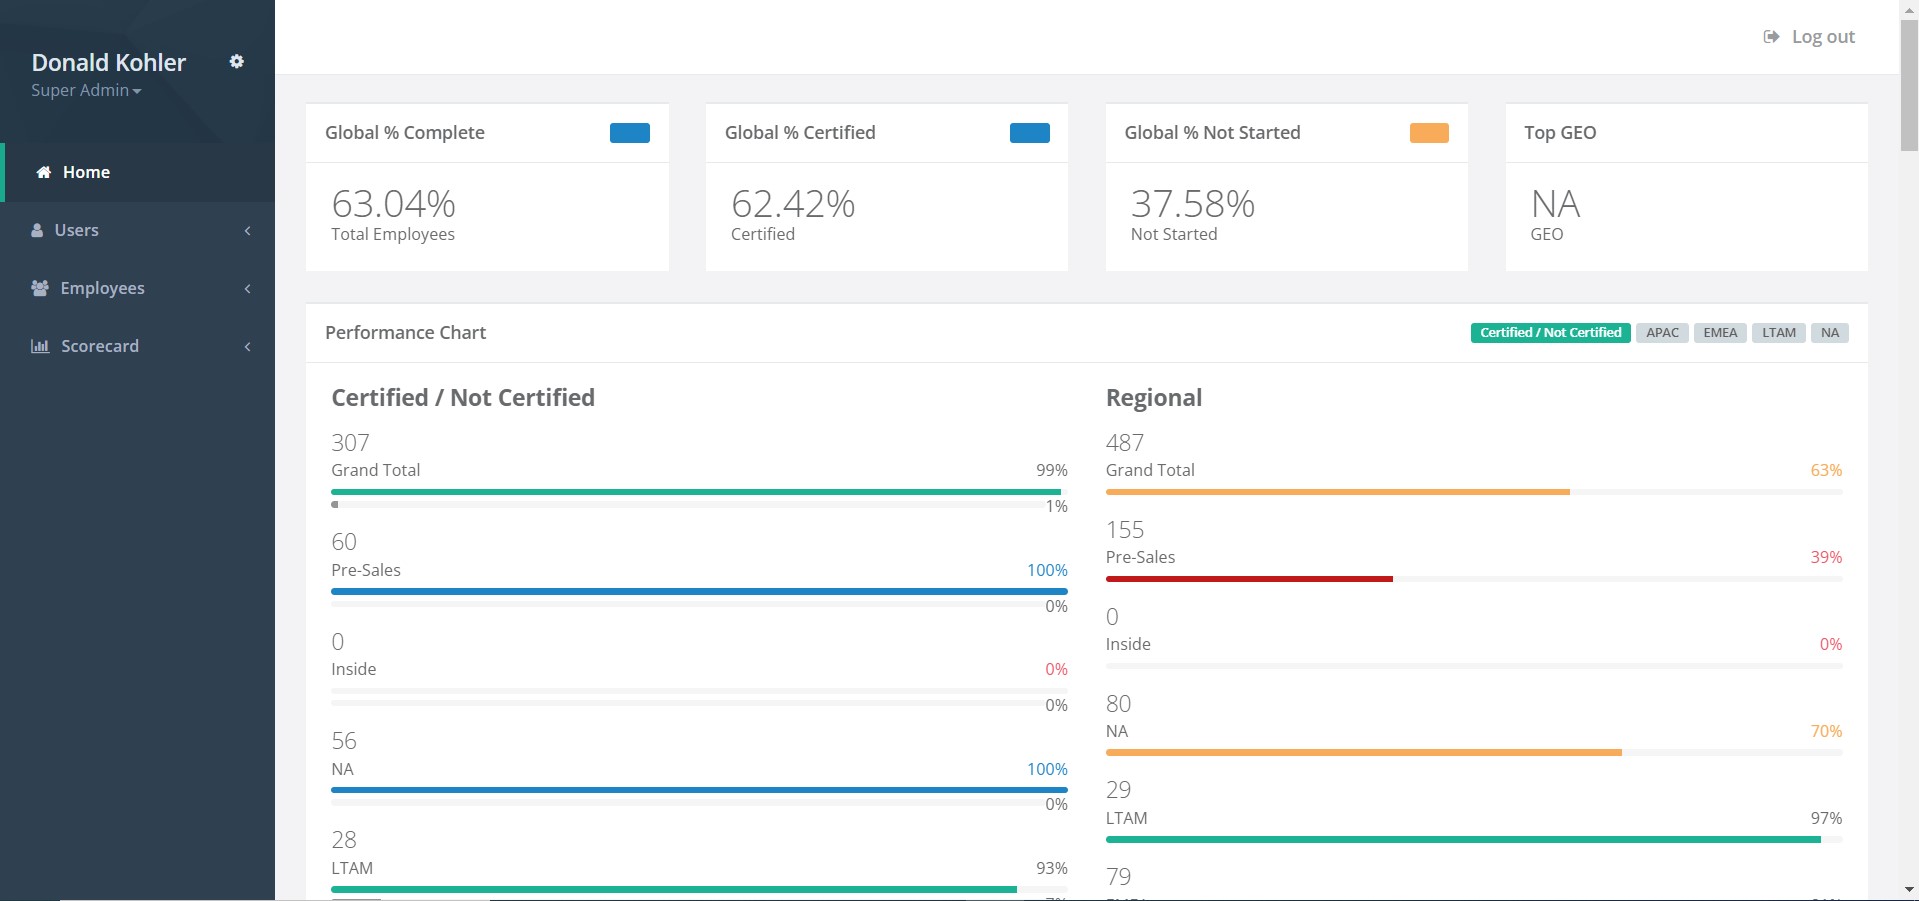
Task: Expand the Users menu chevron
Action: [x=247, y=231]
